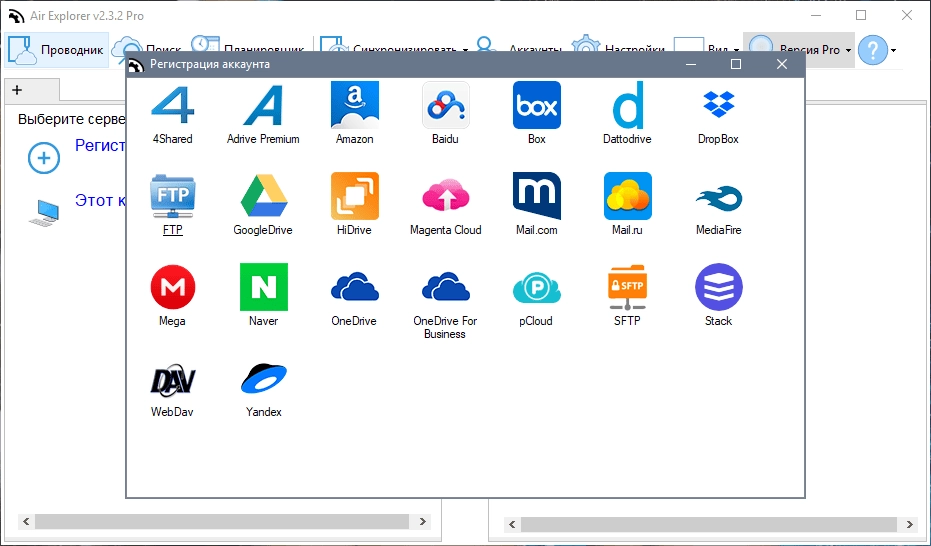Choose the GoogleDrive icon
This screenshot has height=546, width=931.
[263, 196]
